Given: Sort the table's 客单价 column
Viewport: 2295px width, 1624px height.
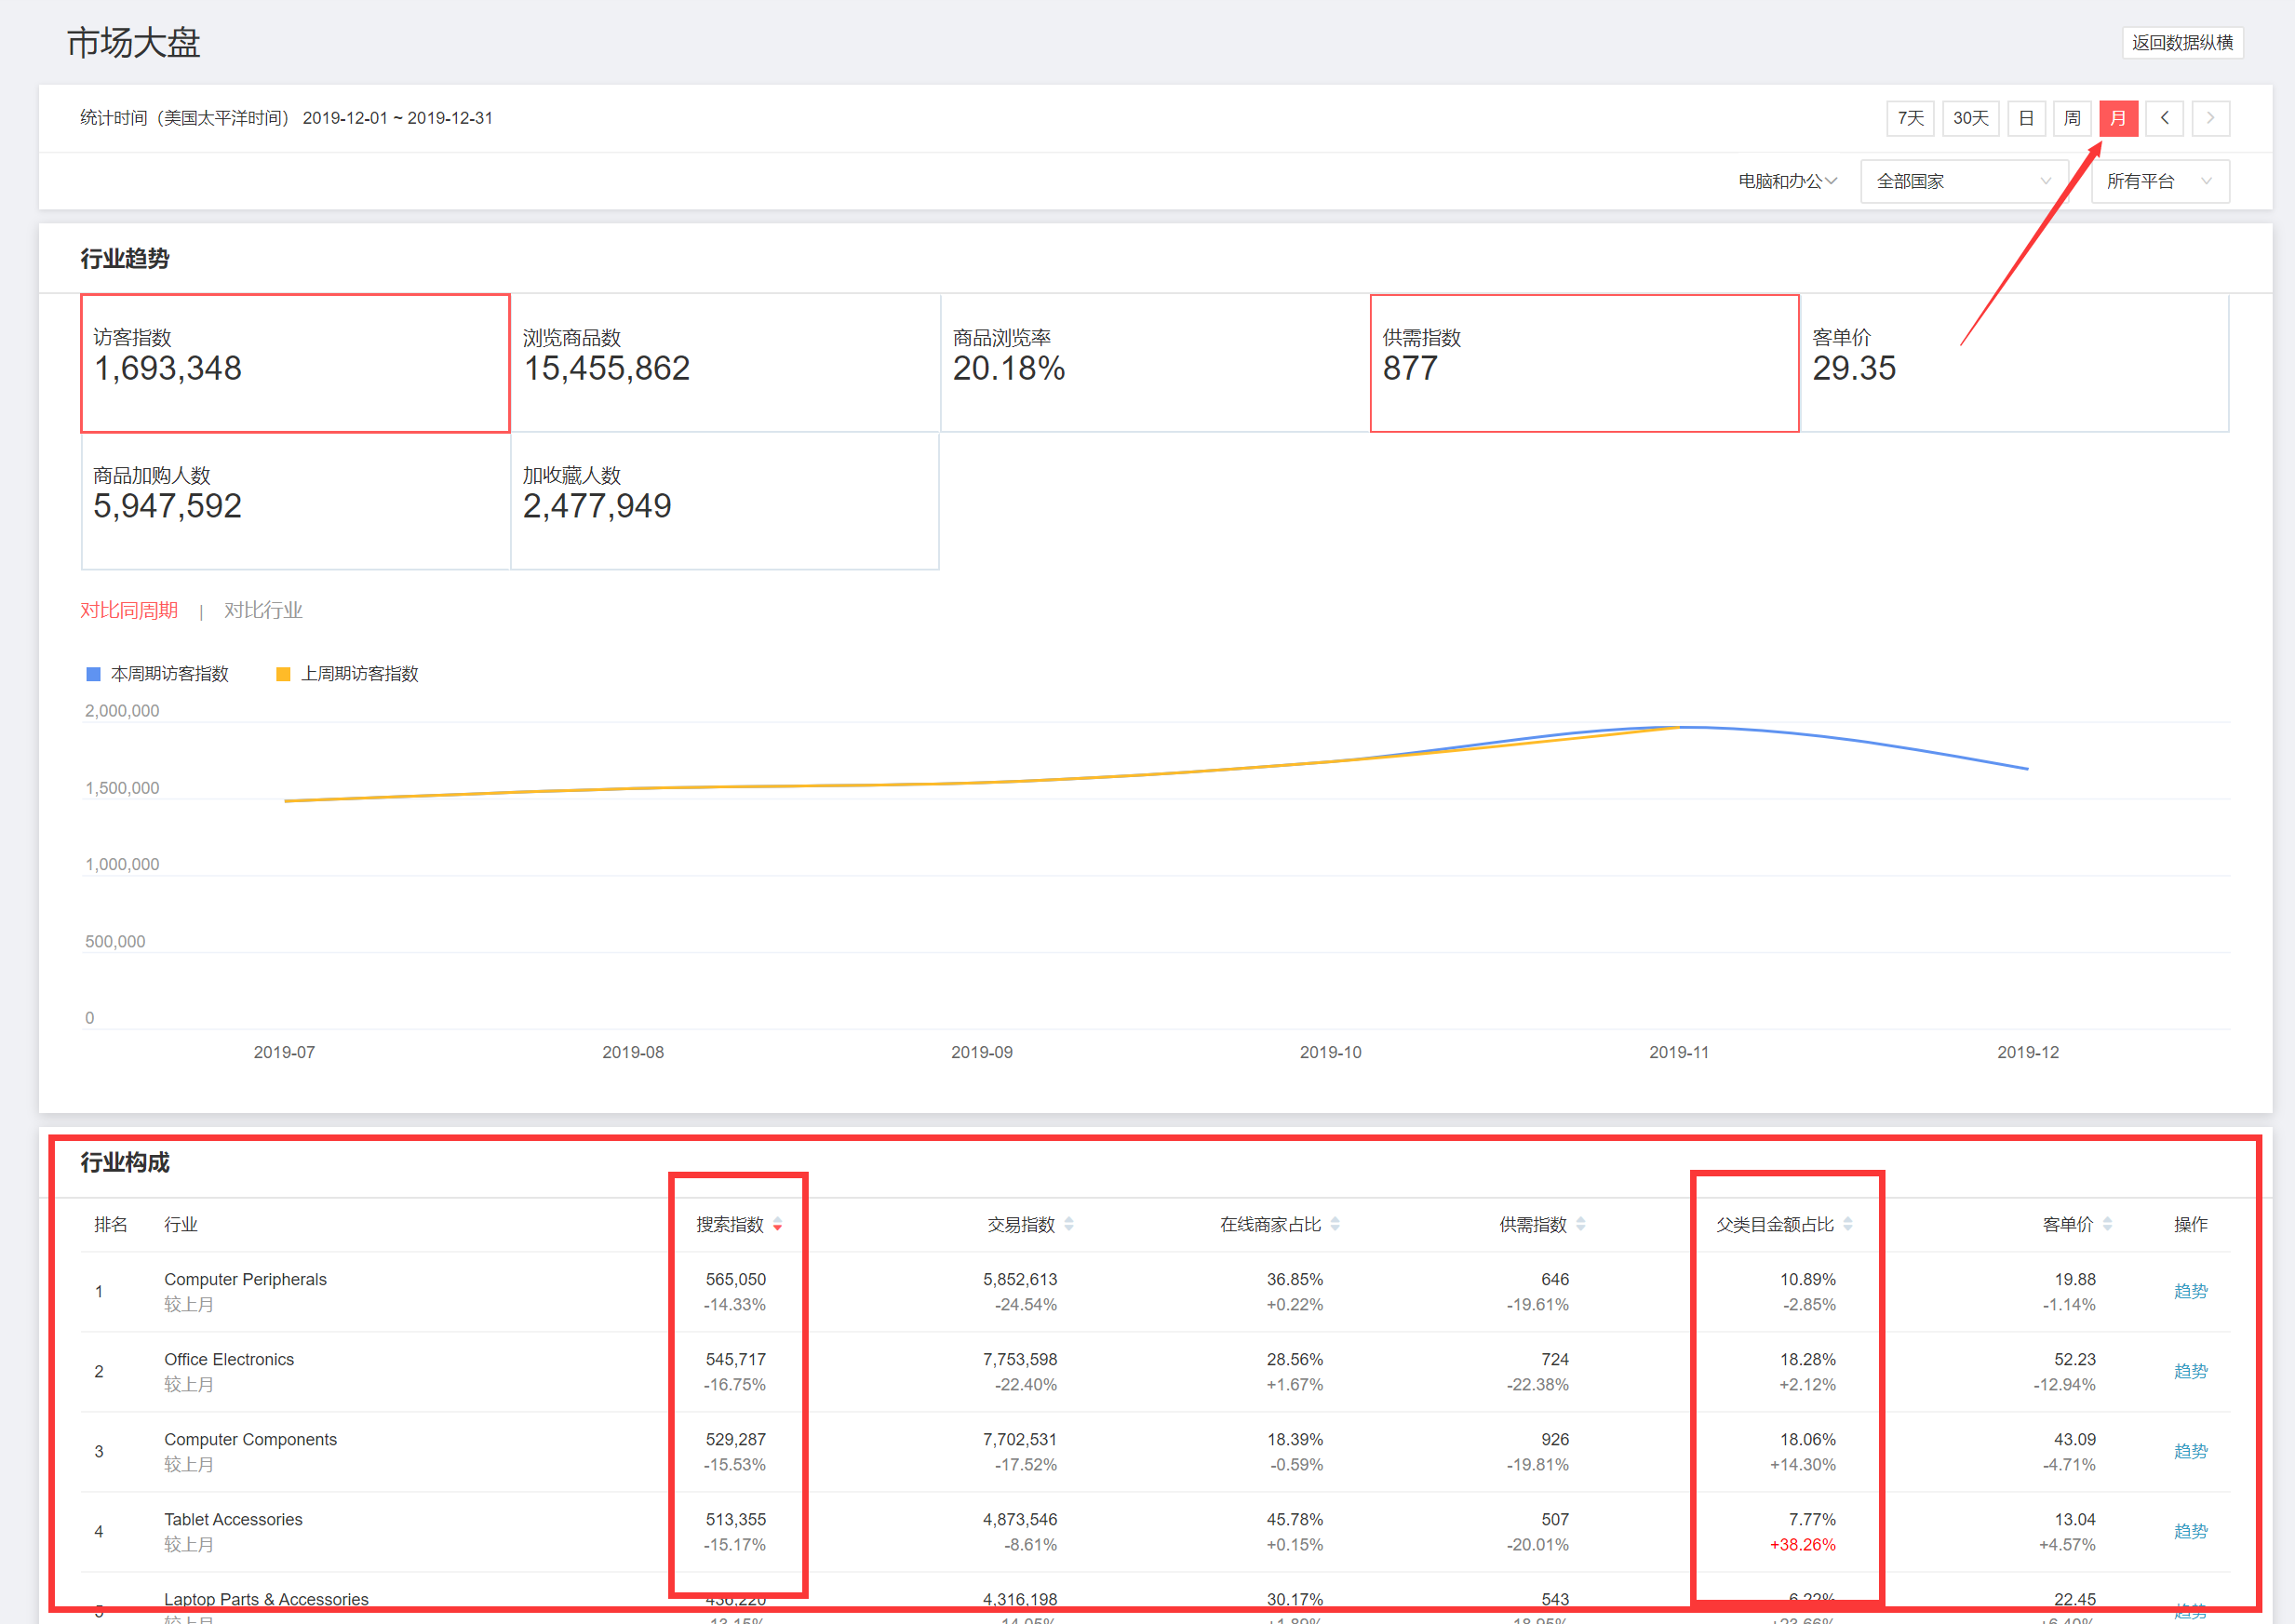Looking at the screenshot, I should pos(2107,1225).
